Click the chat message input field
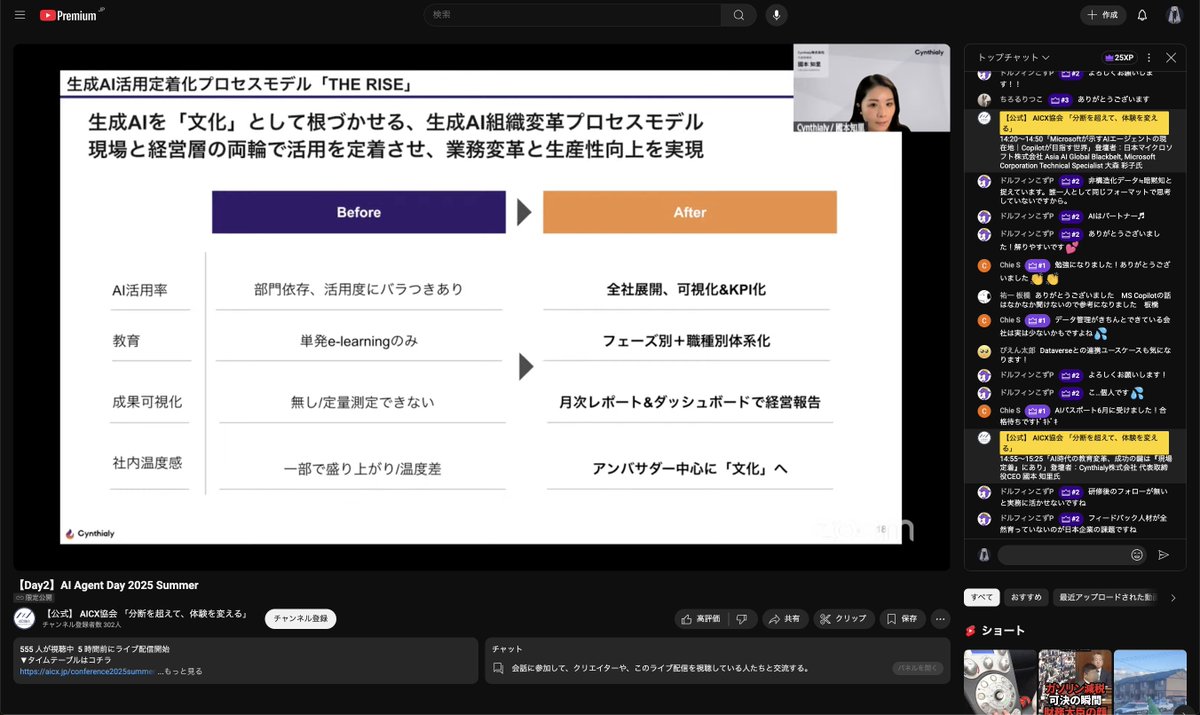This screenshot has height=715, width=1200. (x=1062, y=554)
